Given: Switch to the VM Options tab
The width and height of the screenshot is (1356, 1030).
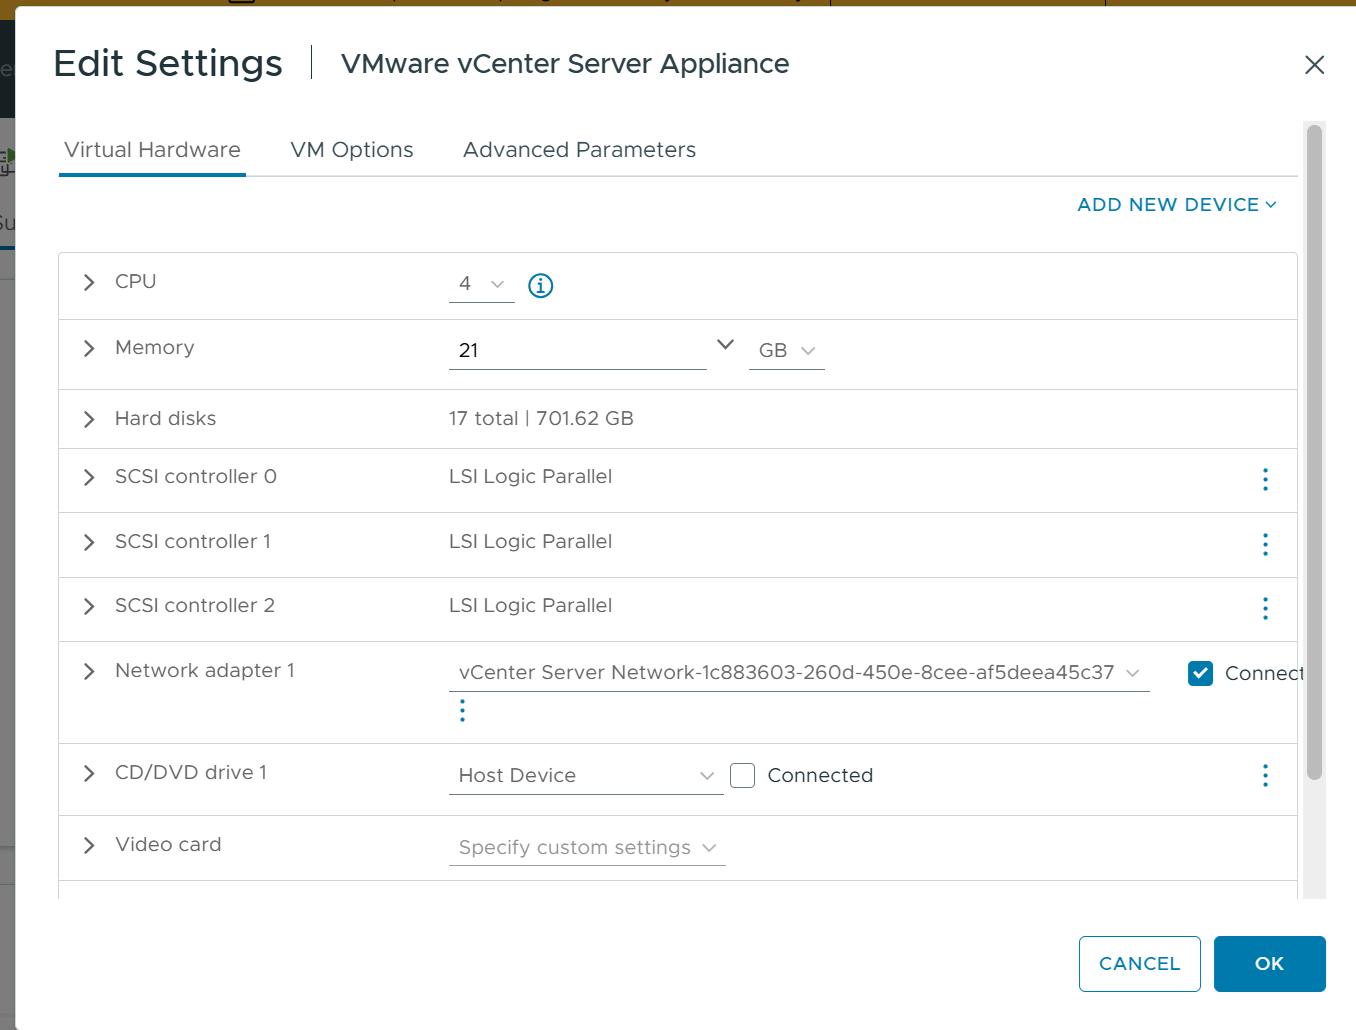Looking at the screenshot, I should pos(352,149).
